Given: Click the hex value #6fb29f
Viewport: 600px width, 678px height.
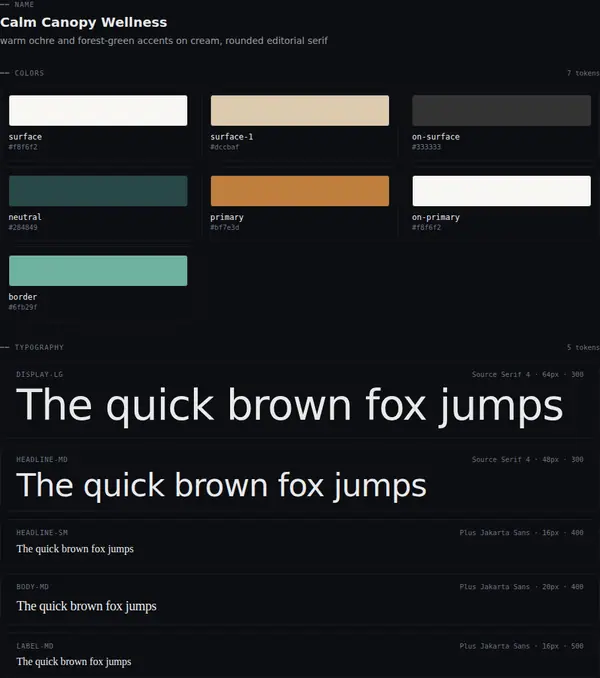Looking at the screenshot, I should (x=23, y=307).
